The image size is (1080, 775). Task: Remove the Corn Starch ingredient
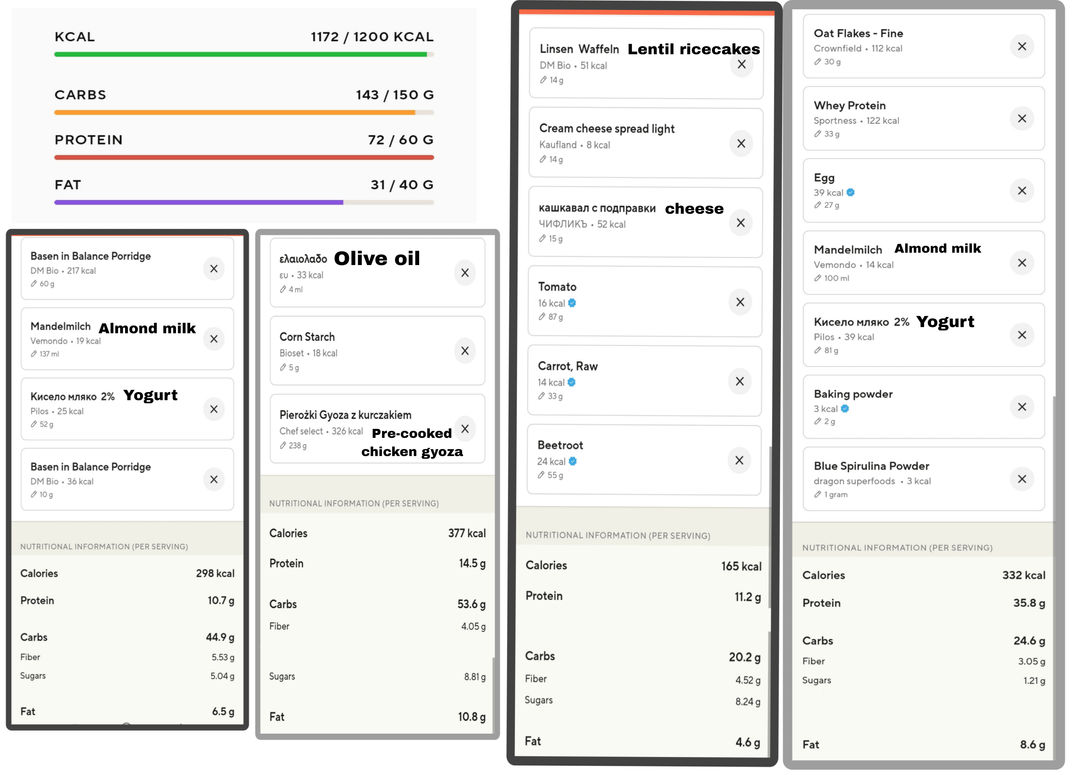tap(464, 350)
